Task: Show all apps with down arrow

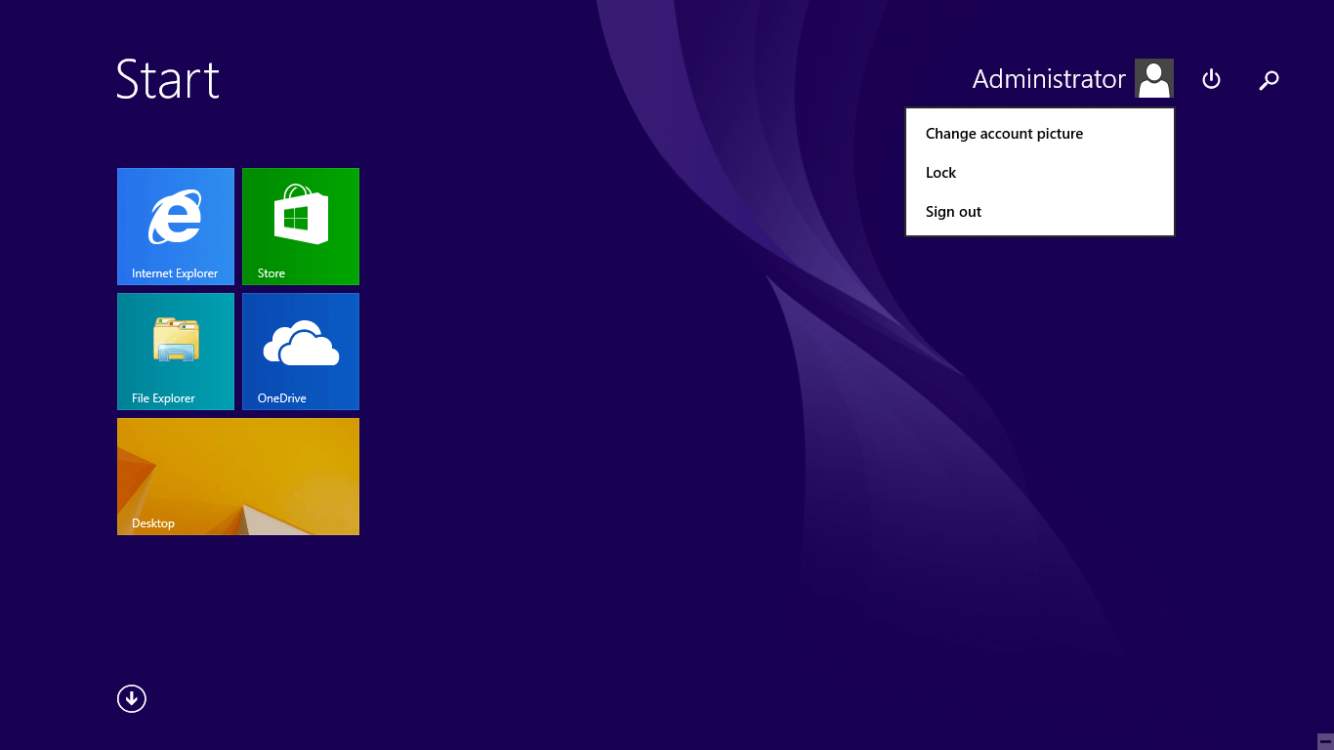Action: tap(132, 698)
